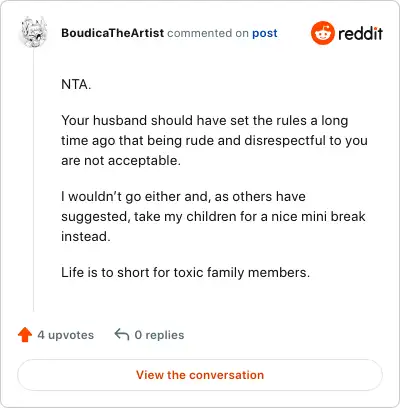Click the line "are not acceptable."
Screen dimensions: 400x408
click(121, 161)
